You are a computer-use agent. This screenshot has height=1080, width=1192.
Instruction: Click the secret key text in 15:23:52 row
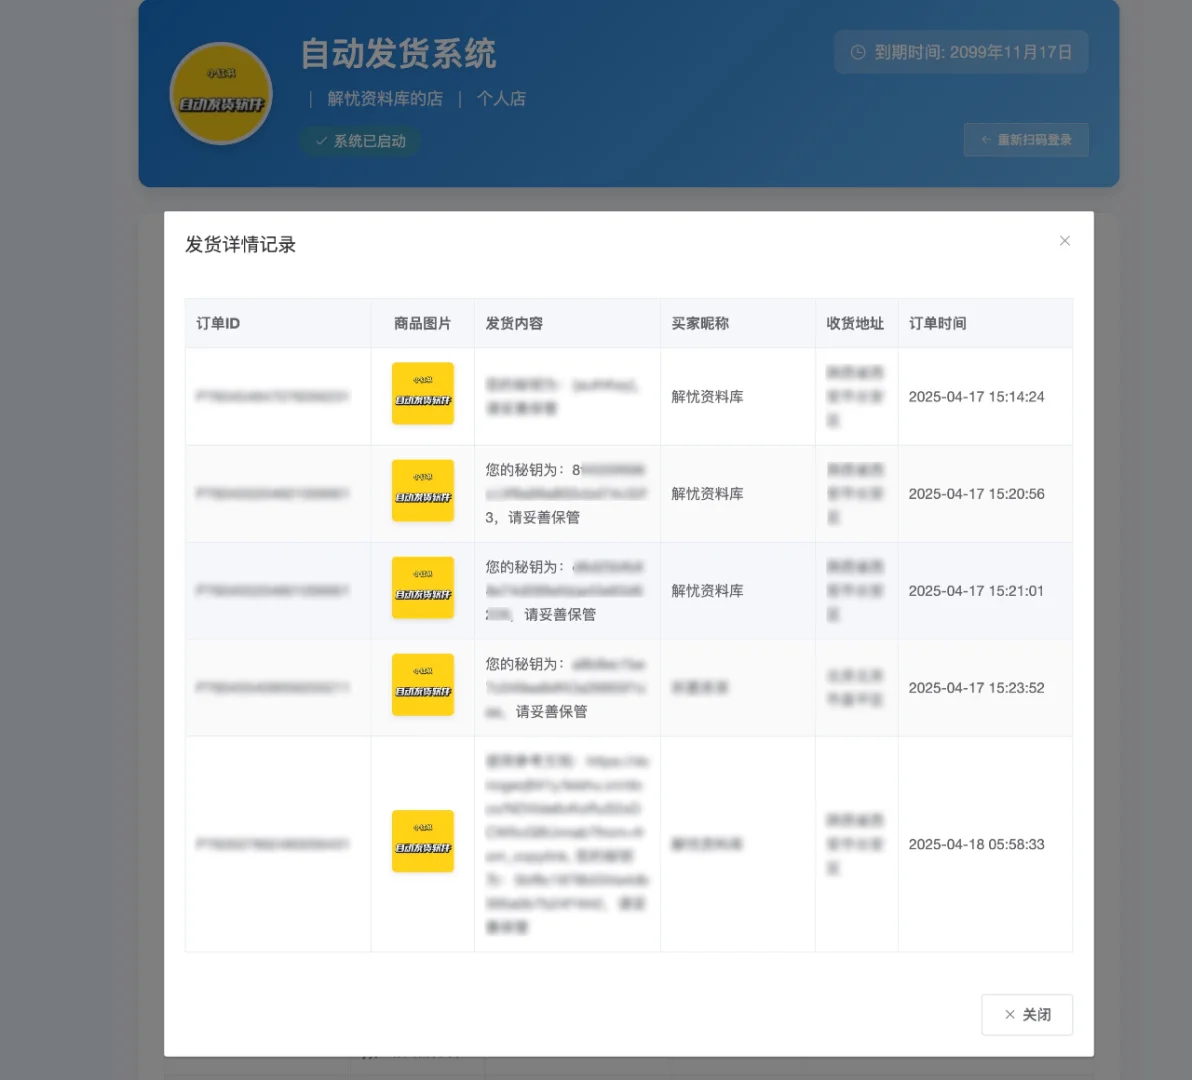[566, 688]
